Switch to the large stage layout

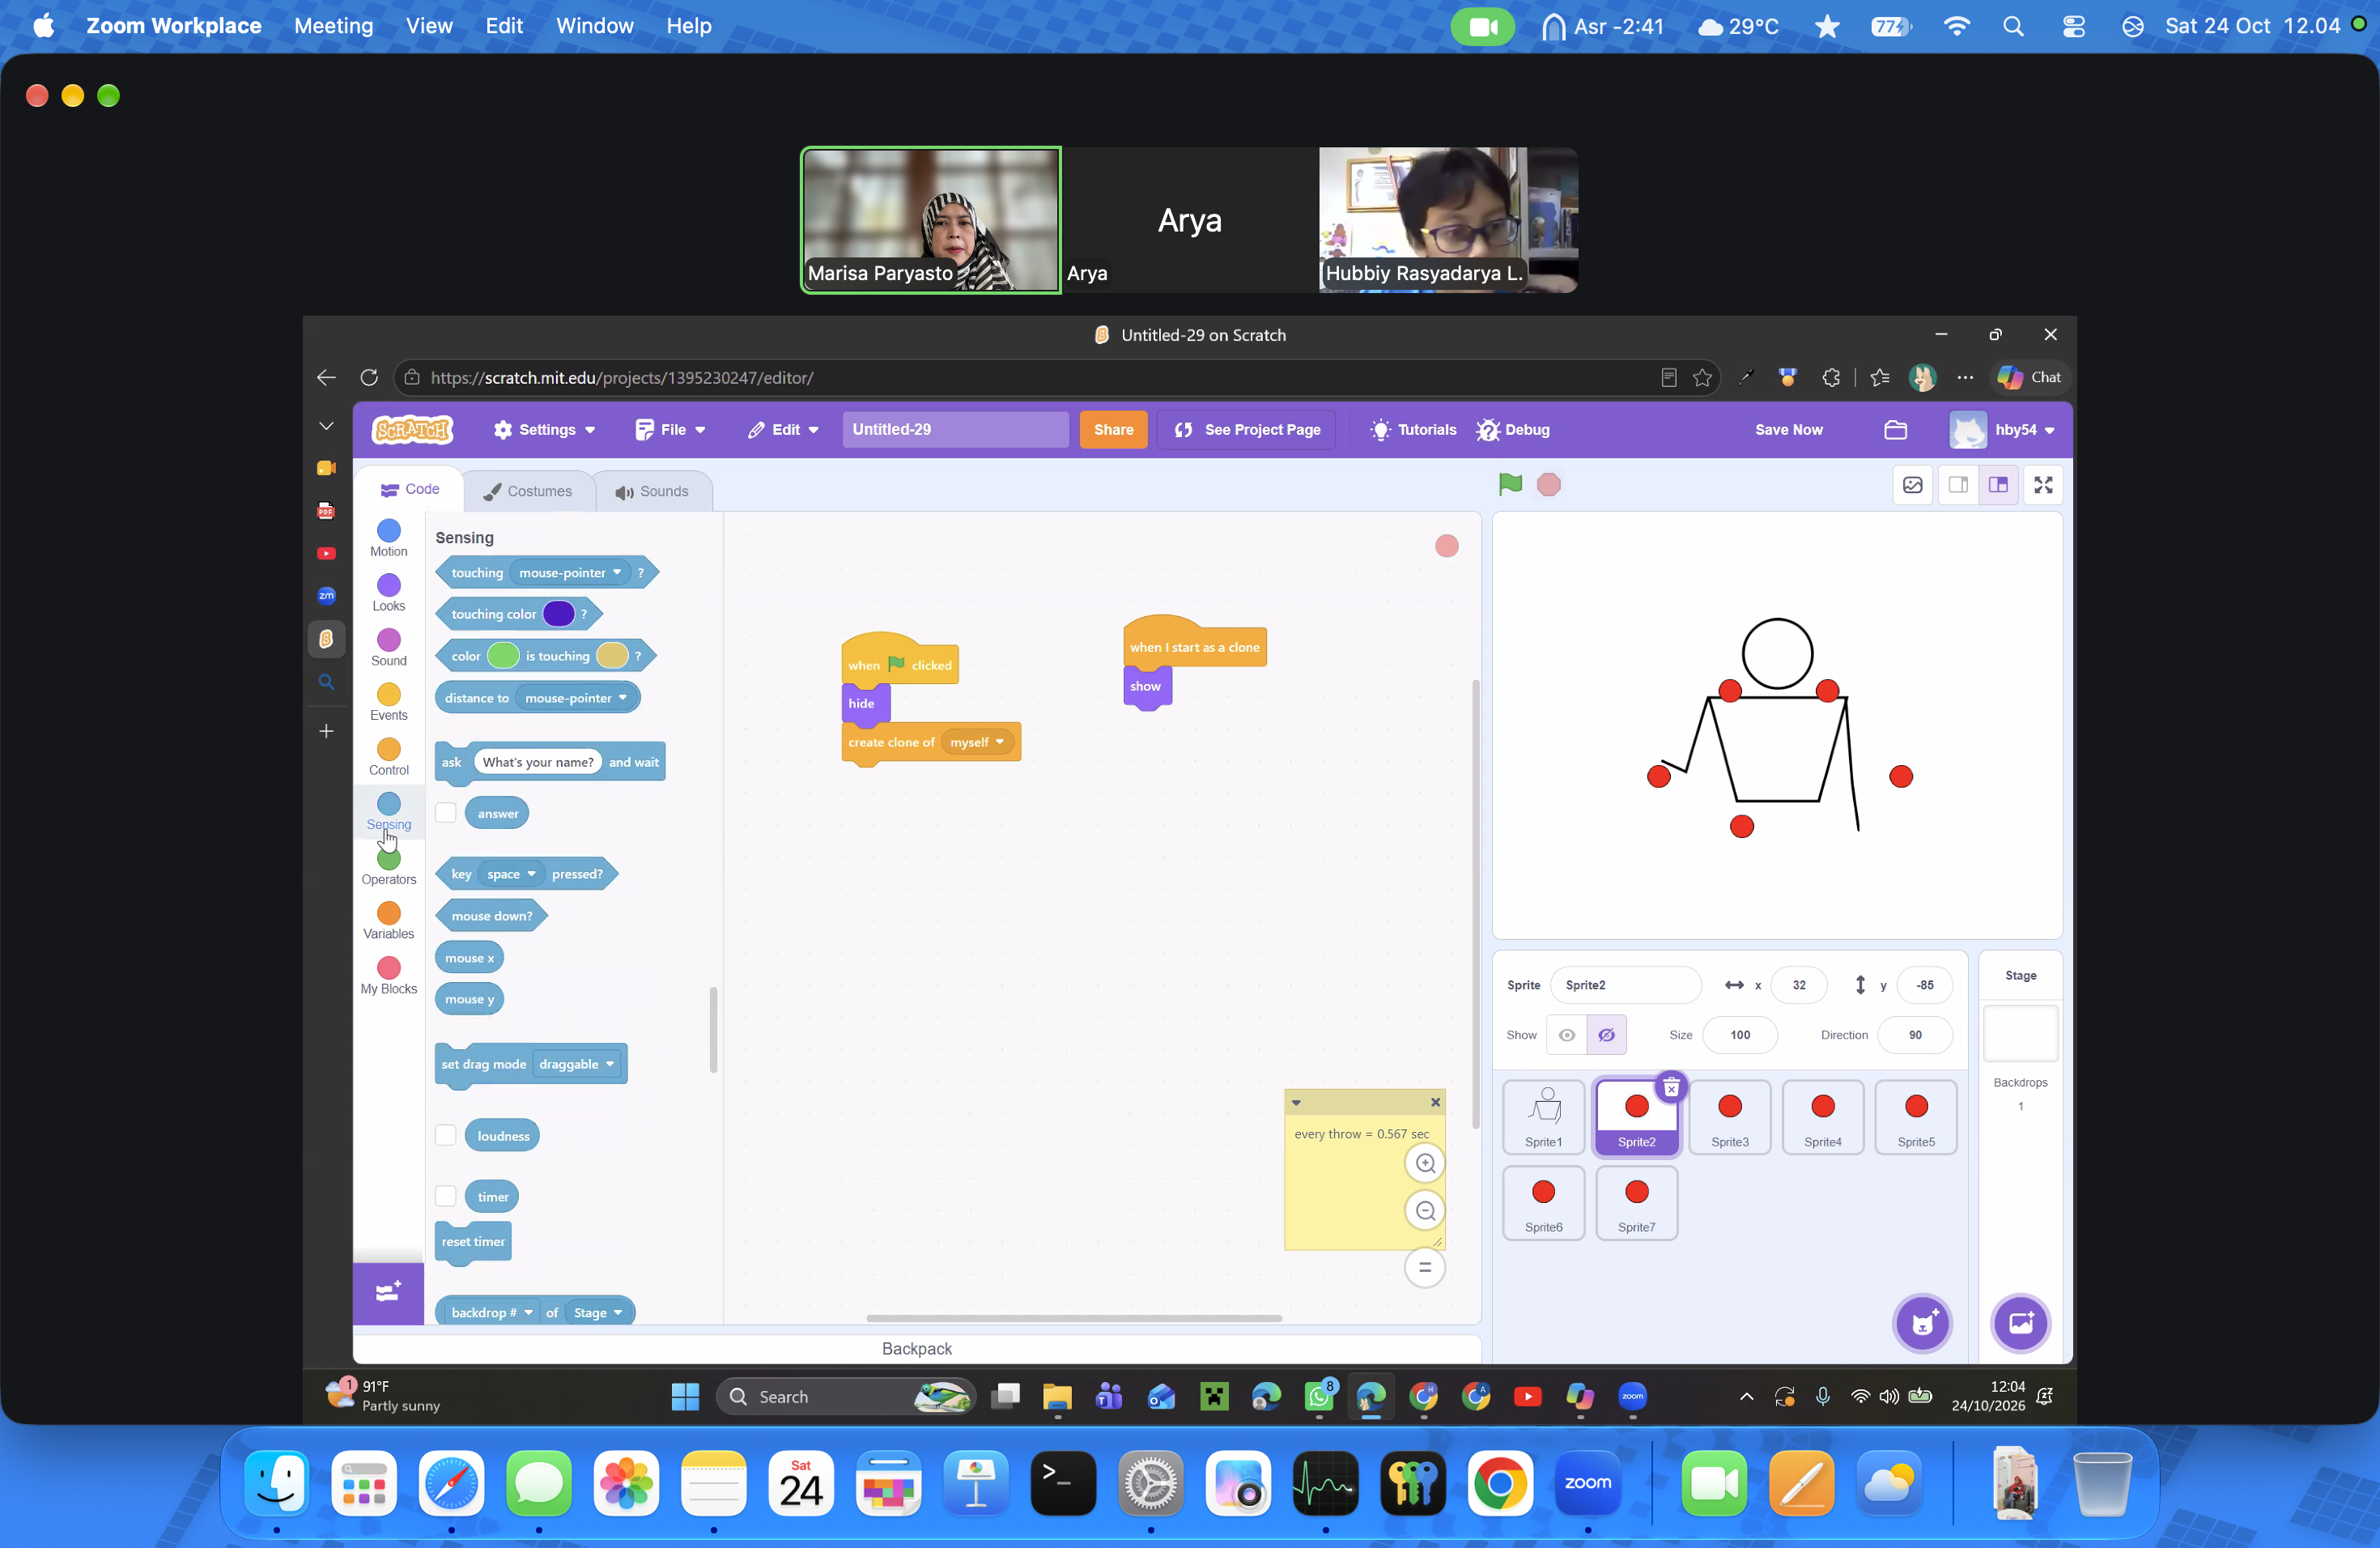click(1998, 485)
